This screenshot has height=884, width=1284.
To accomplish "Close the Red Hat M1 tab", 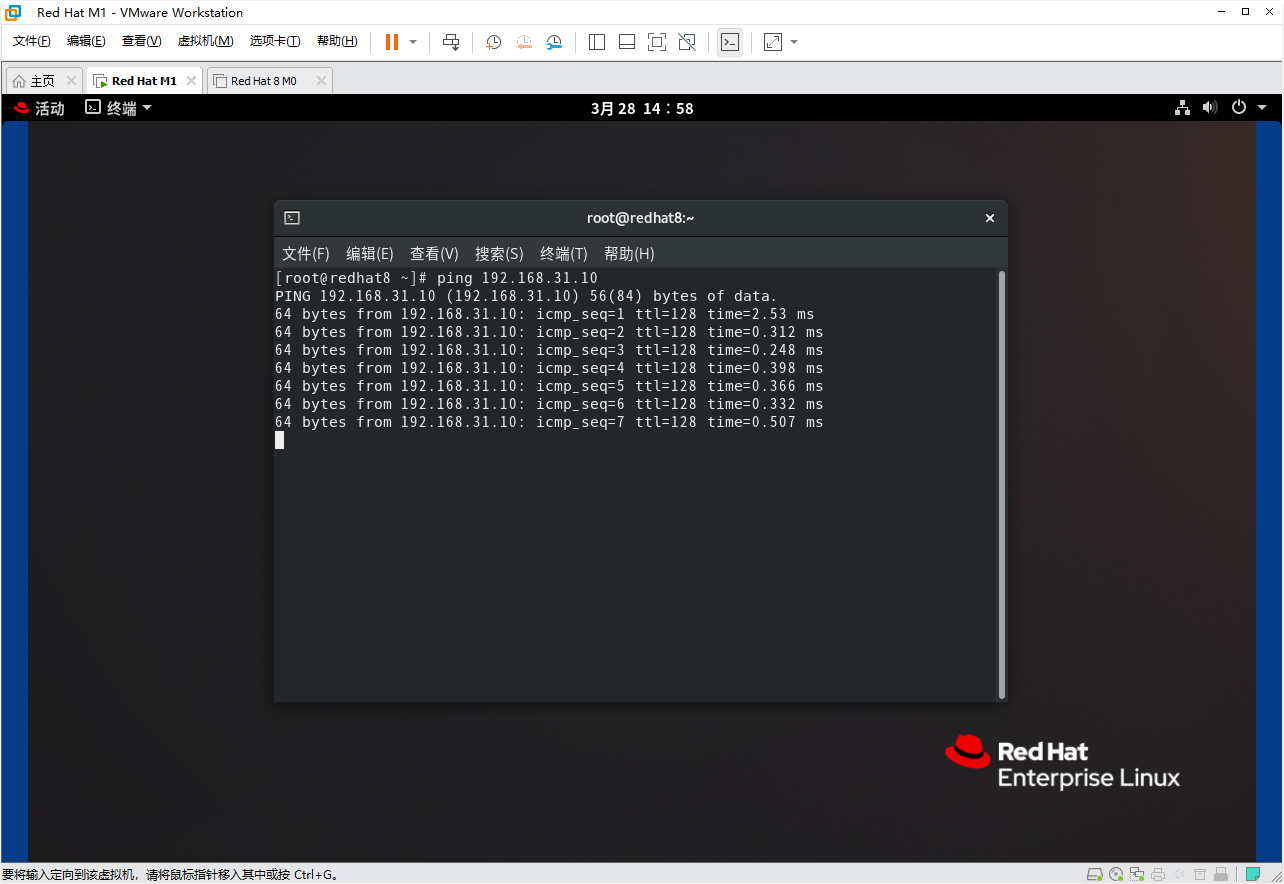I will point(192,81).
